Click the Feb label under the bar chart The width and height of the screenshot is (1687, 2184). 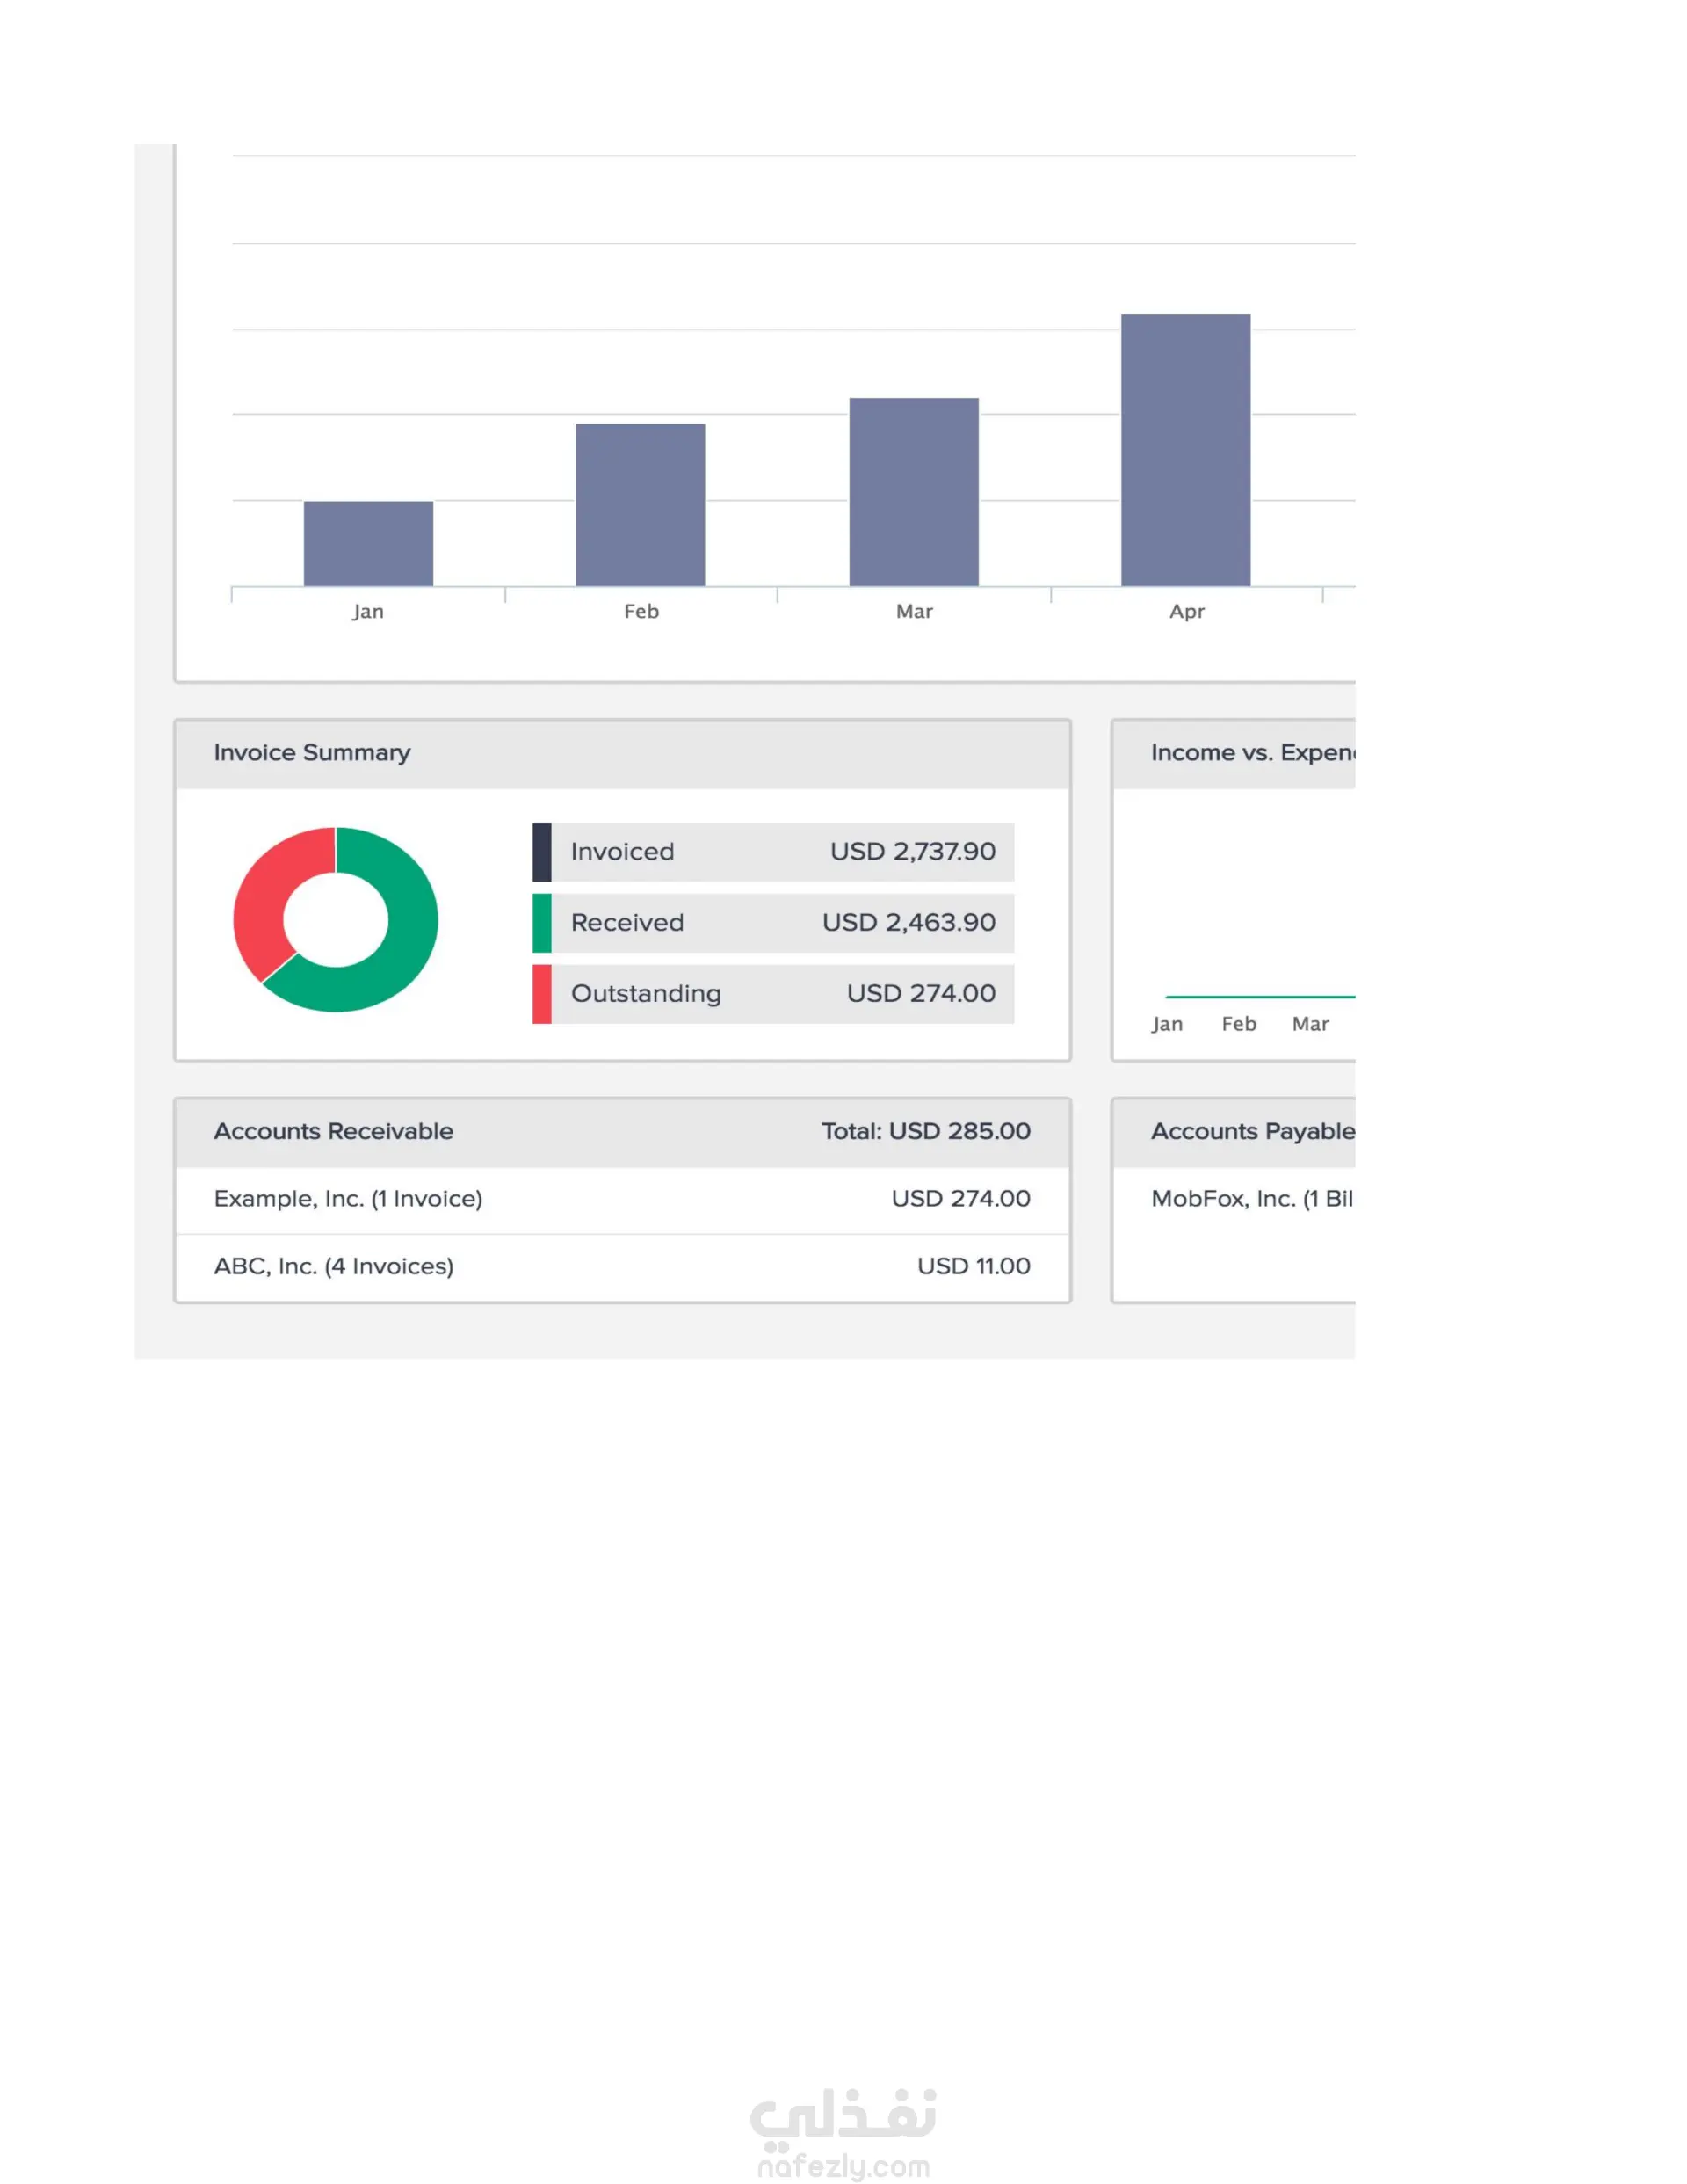[641, 611]
